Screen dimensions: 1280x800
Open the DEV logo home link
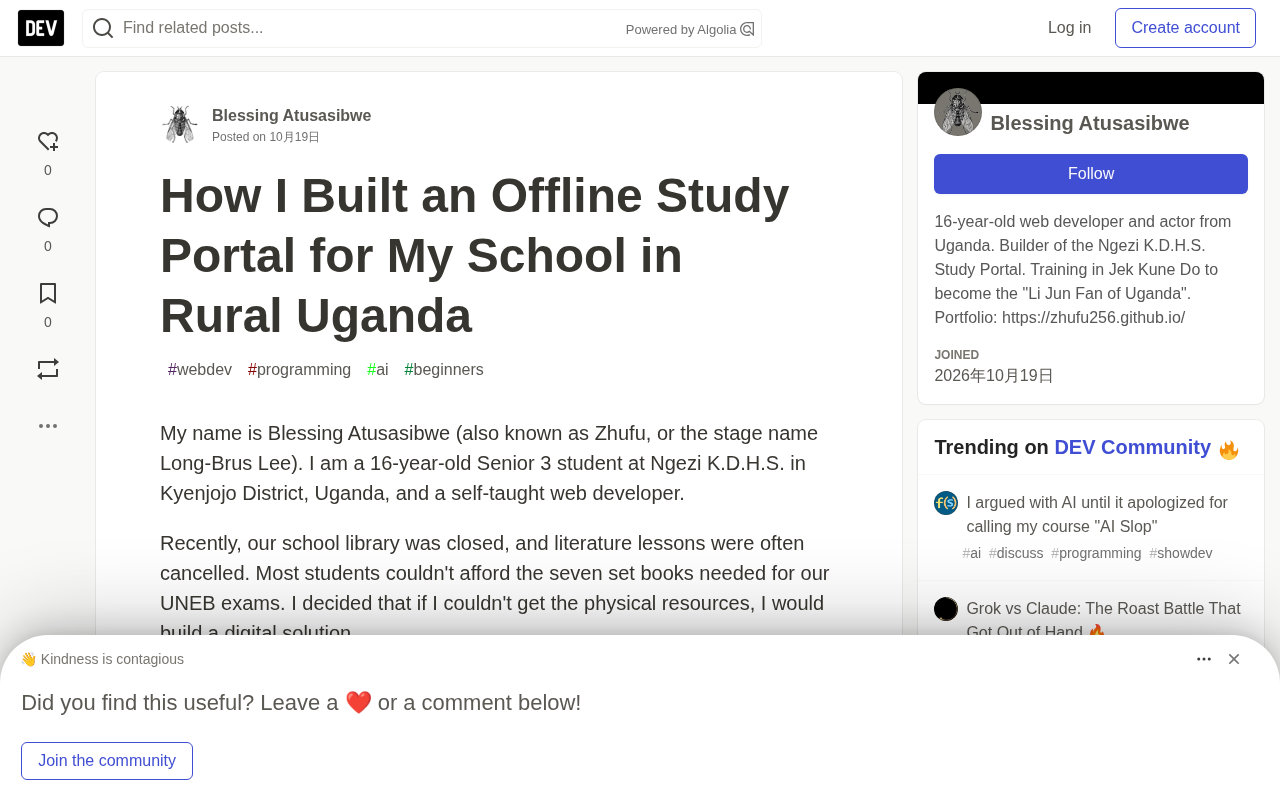41,28
